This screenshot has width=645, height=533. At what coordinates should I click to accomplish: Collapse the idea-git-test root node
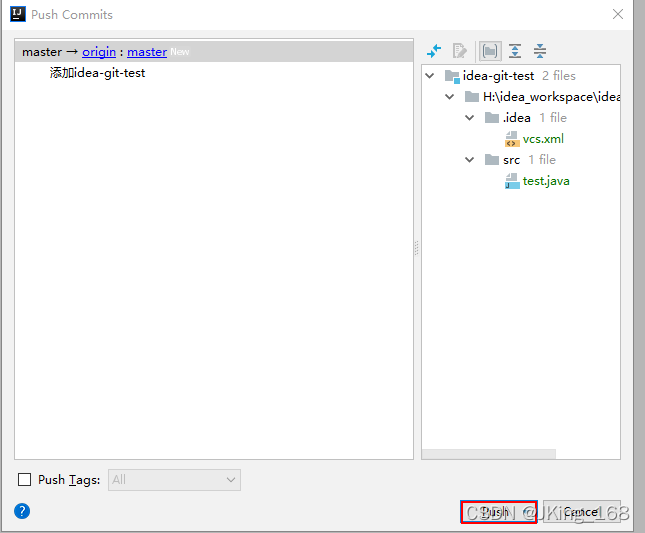(x=430, y=76)
